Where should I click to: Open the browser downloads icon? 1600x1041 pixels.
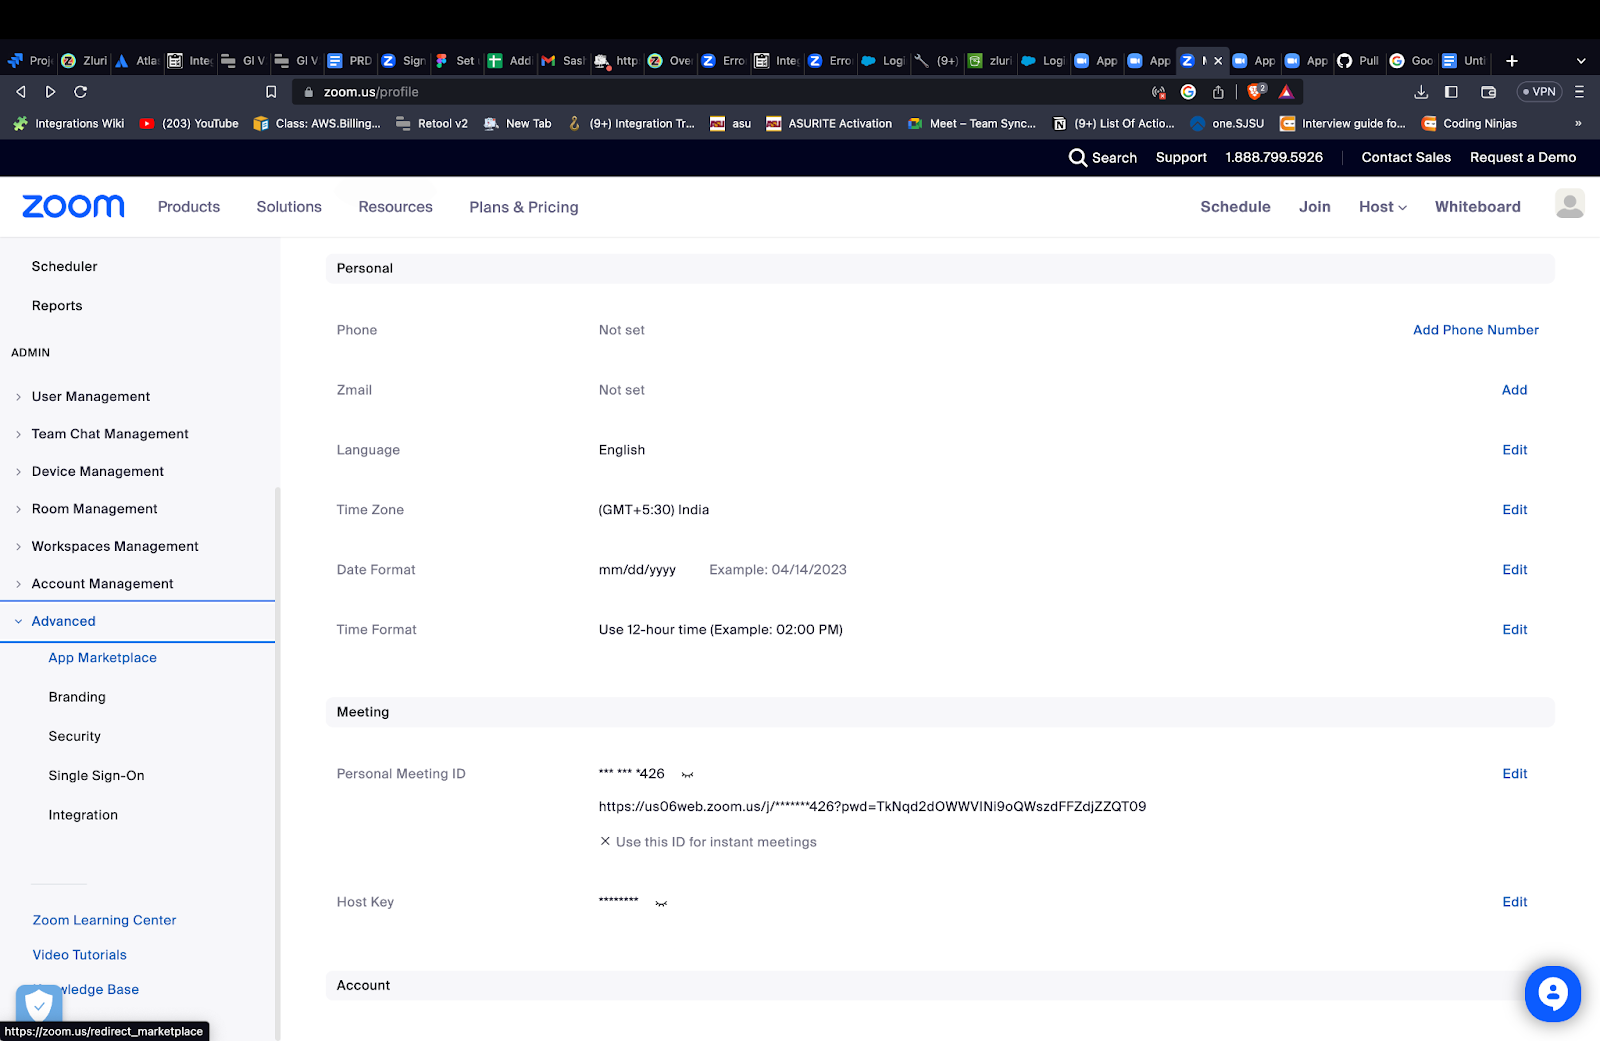click(x=1421, y=92)
